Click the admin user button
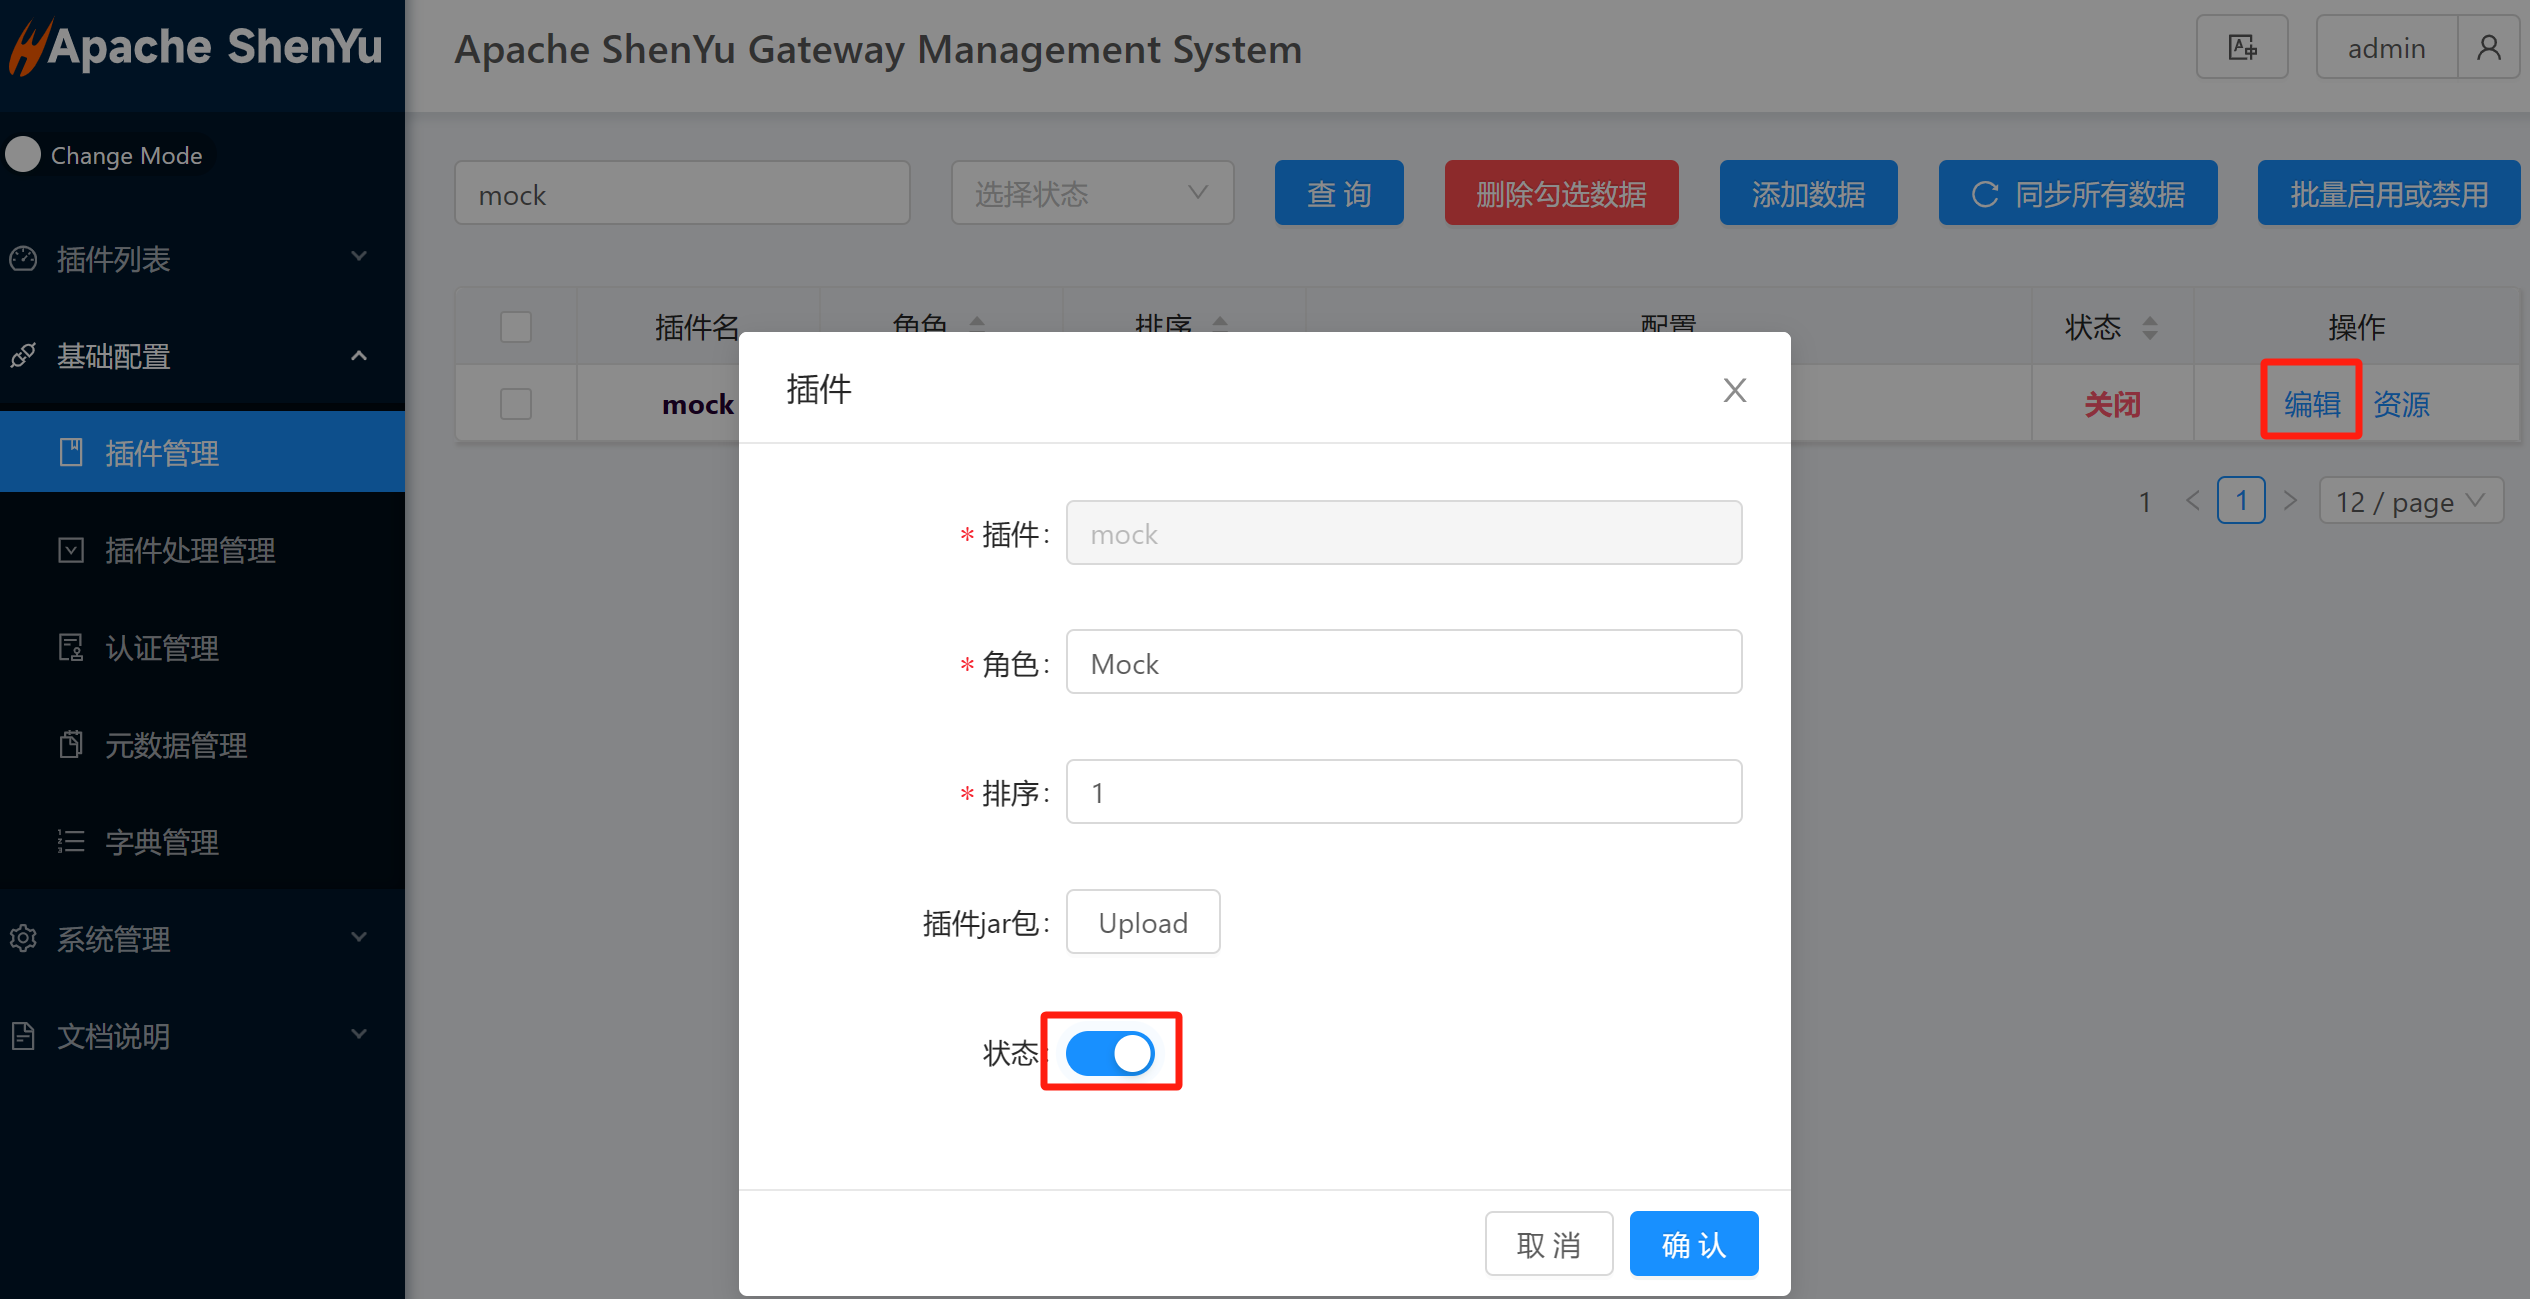2530x1299 pixels. point(2386,47)
